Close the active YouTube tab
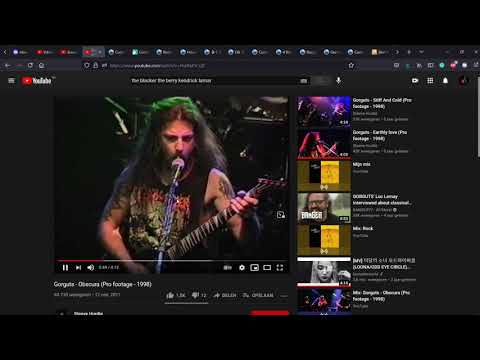This screenshot has width=480, height=360. [x=100, y=52]
